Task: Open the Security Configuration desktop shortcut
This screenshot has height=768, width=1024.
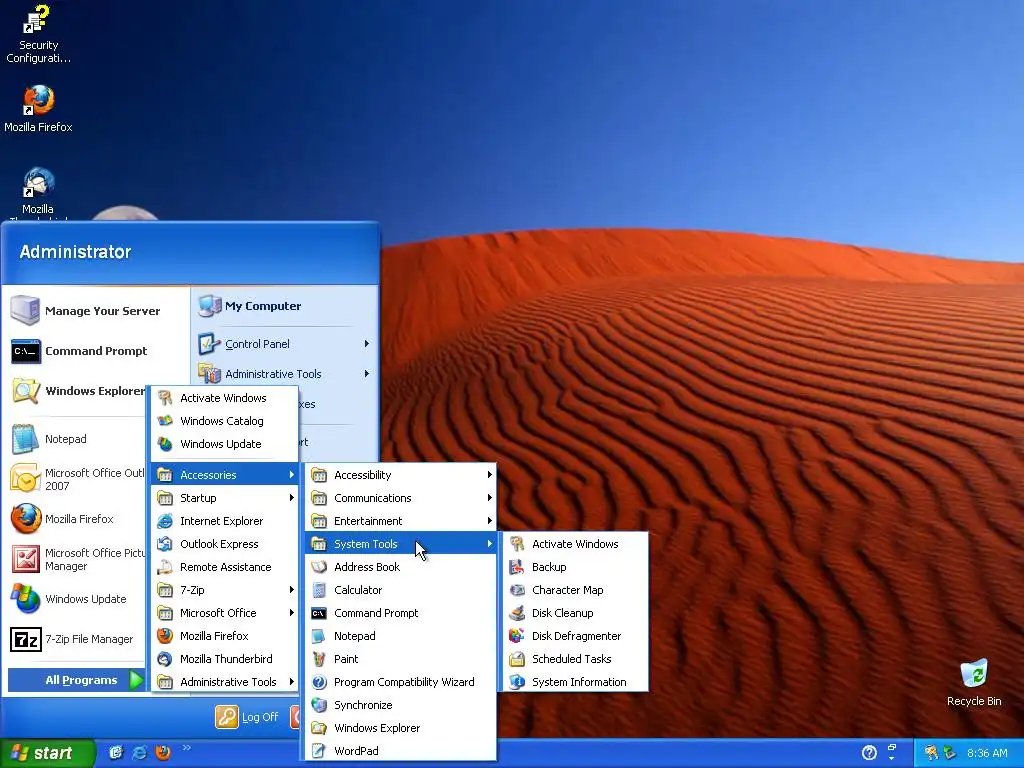Action: click(38, 34)
